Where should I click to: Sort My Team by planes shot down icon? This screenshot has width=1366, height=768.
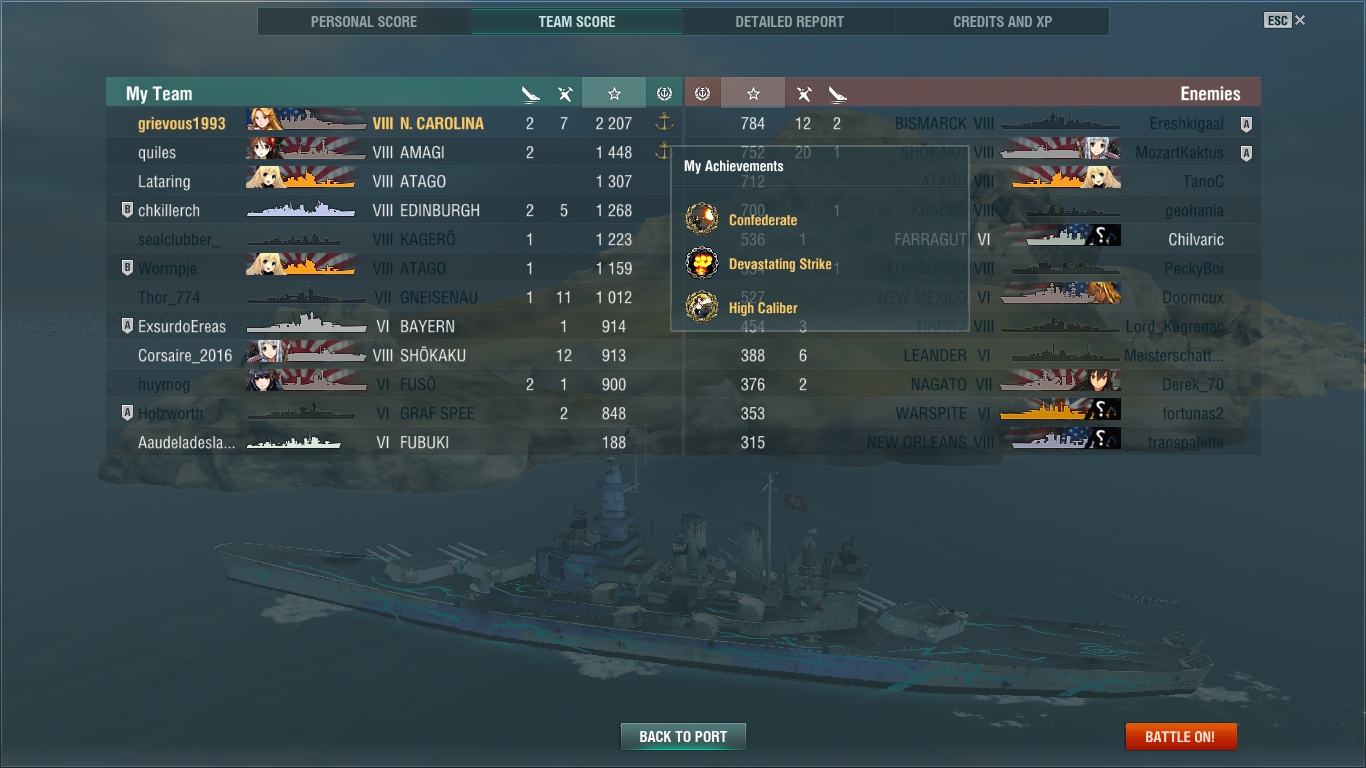click(565, 94)
